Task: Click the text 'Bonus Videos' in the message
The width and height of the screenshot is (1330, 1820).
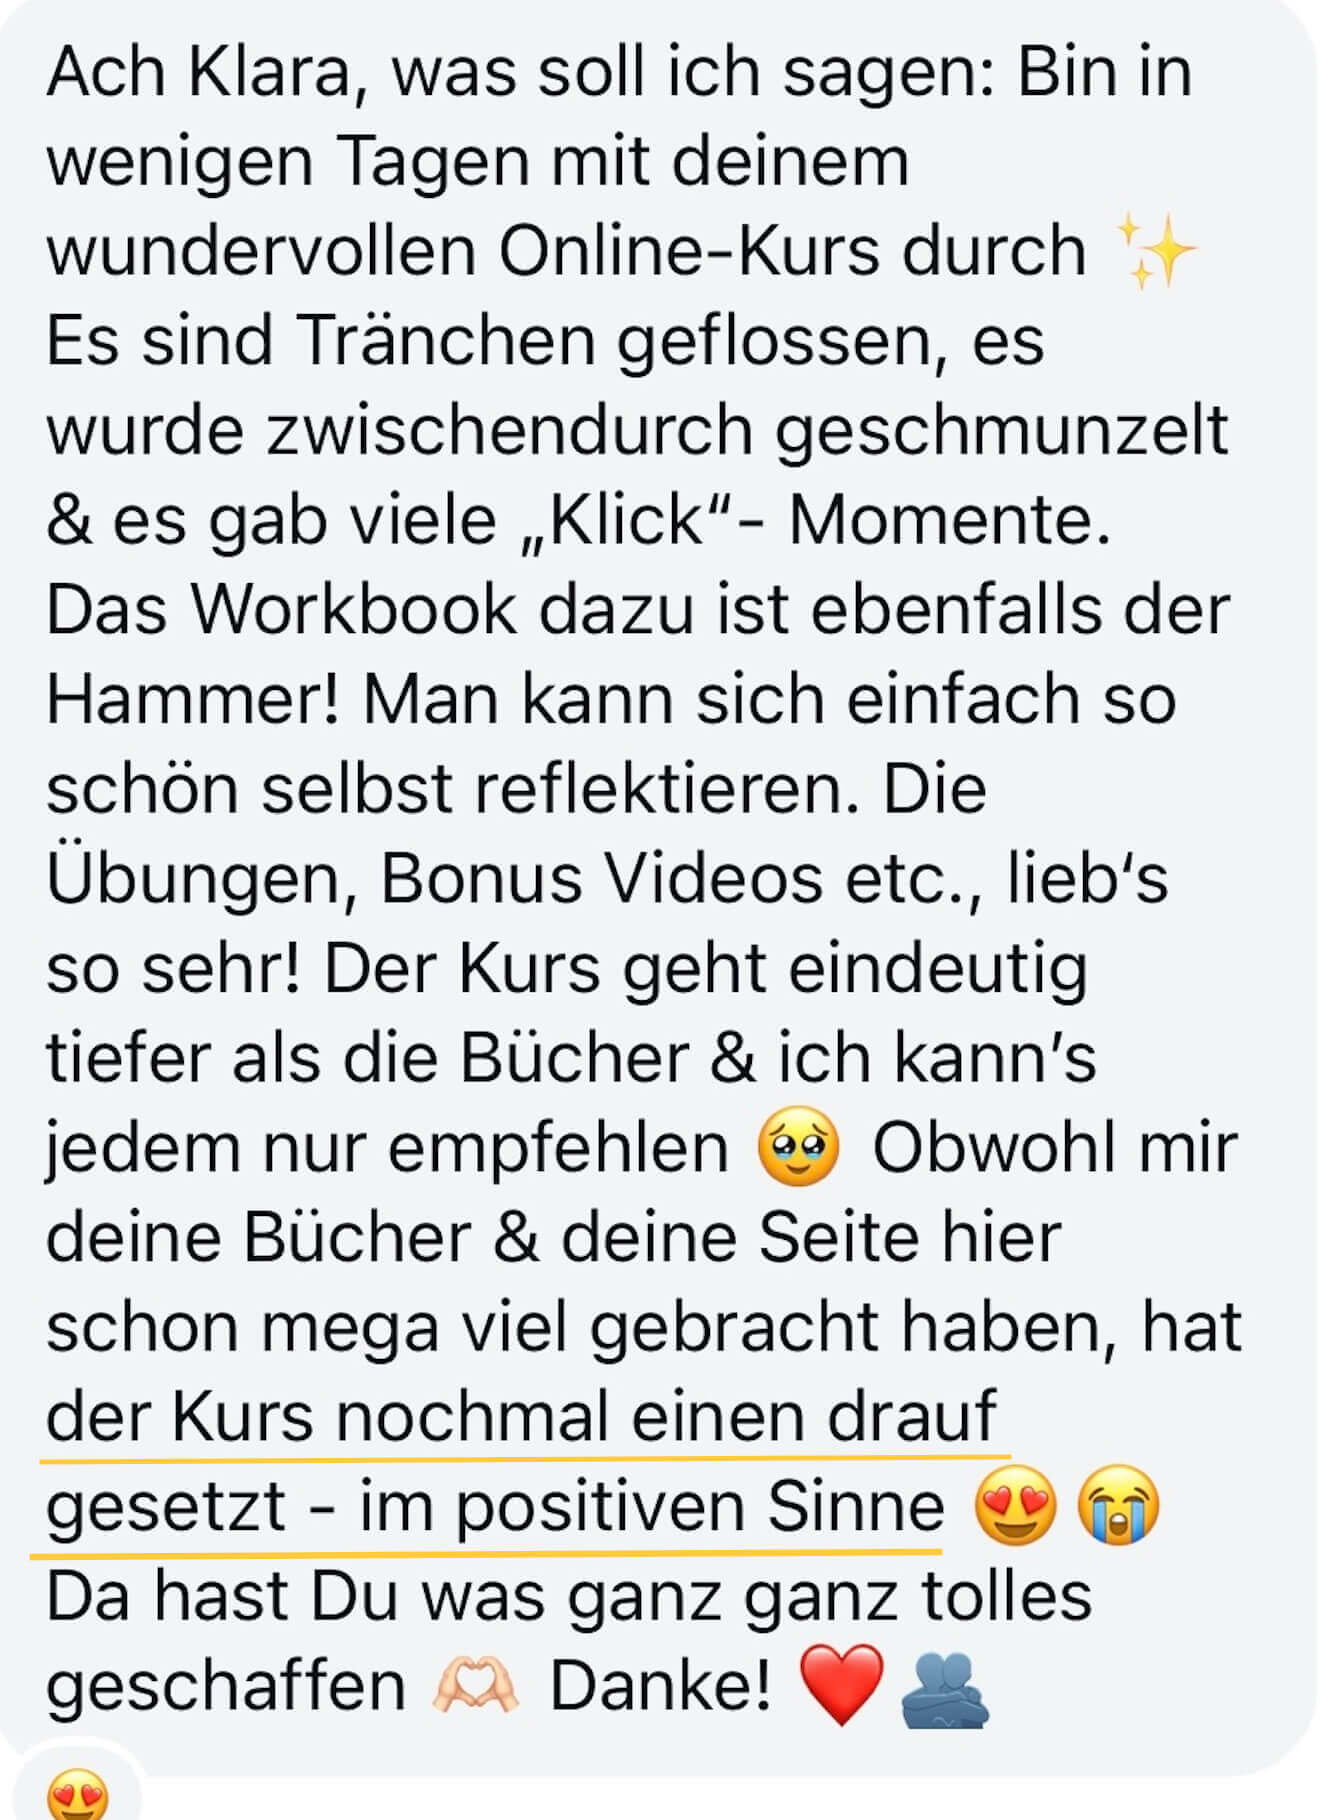Action: (602, 880)
